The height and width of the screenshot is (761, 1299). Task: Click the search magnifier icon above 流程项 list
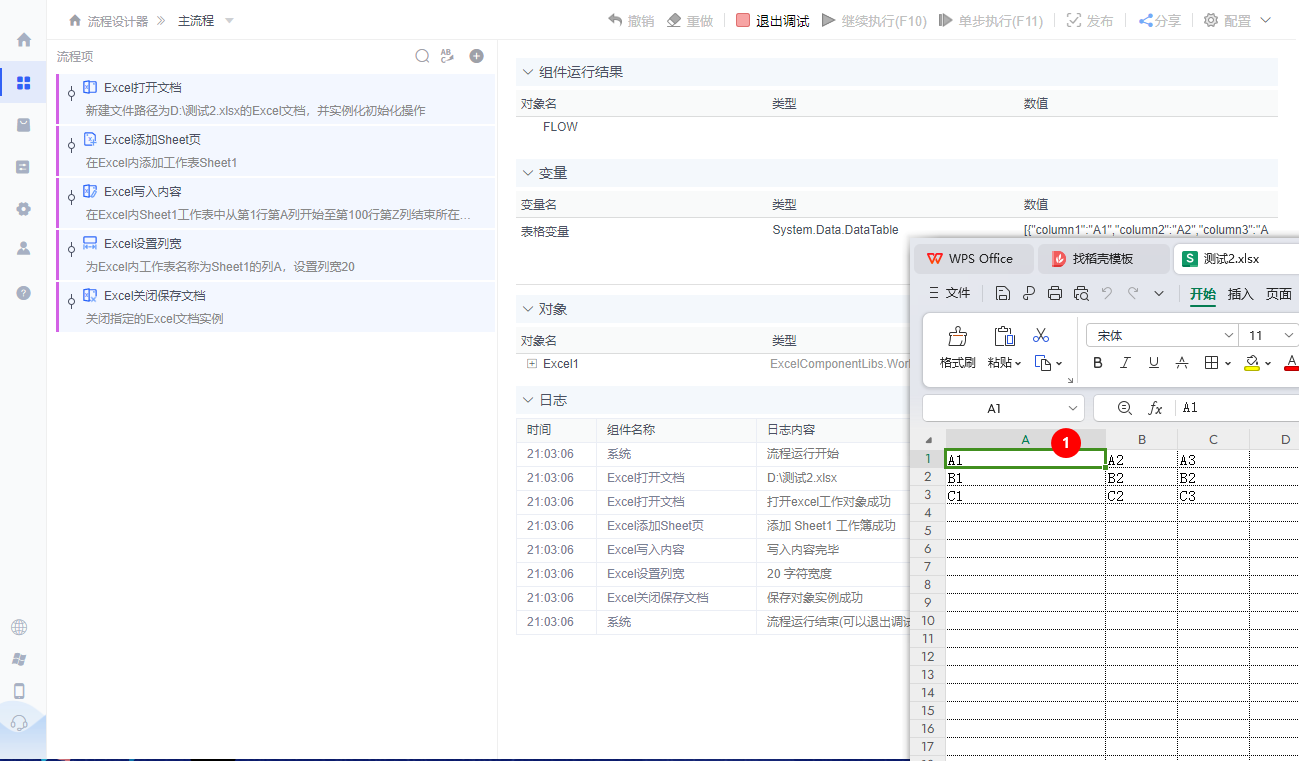pos(422,56)
